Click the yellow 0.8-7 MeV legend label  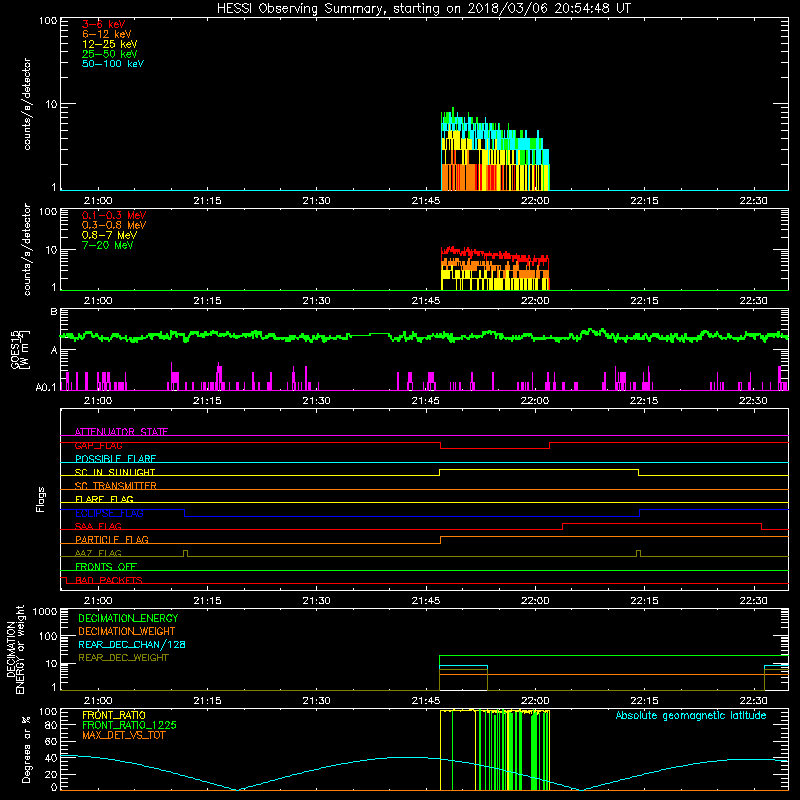point(109,235)
